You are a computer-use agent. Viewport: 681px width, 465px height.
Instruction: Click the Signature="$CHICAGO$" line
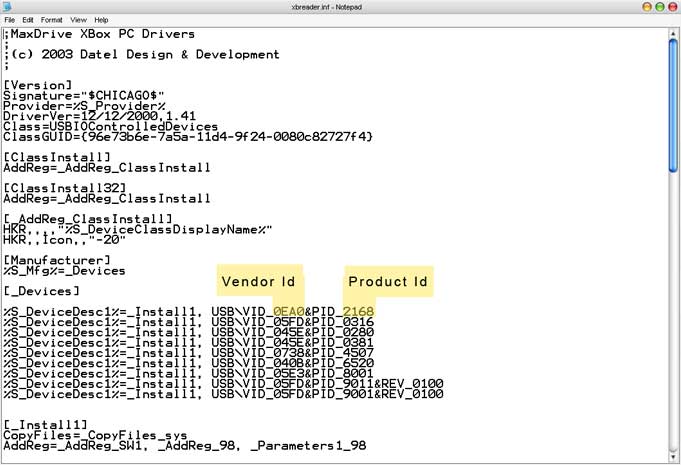point(84,96)
